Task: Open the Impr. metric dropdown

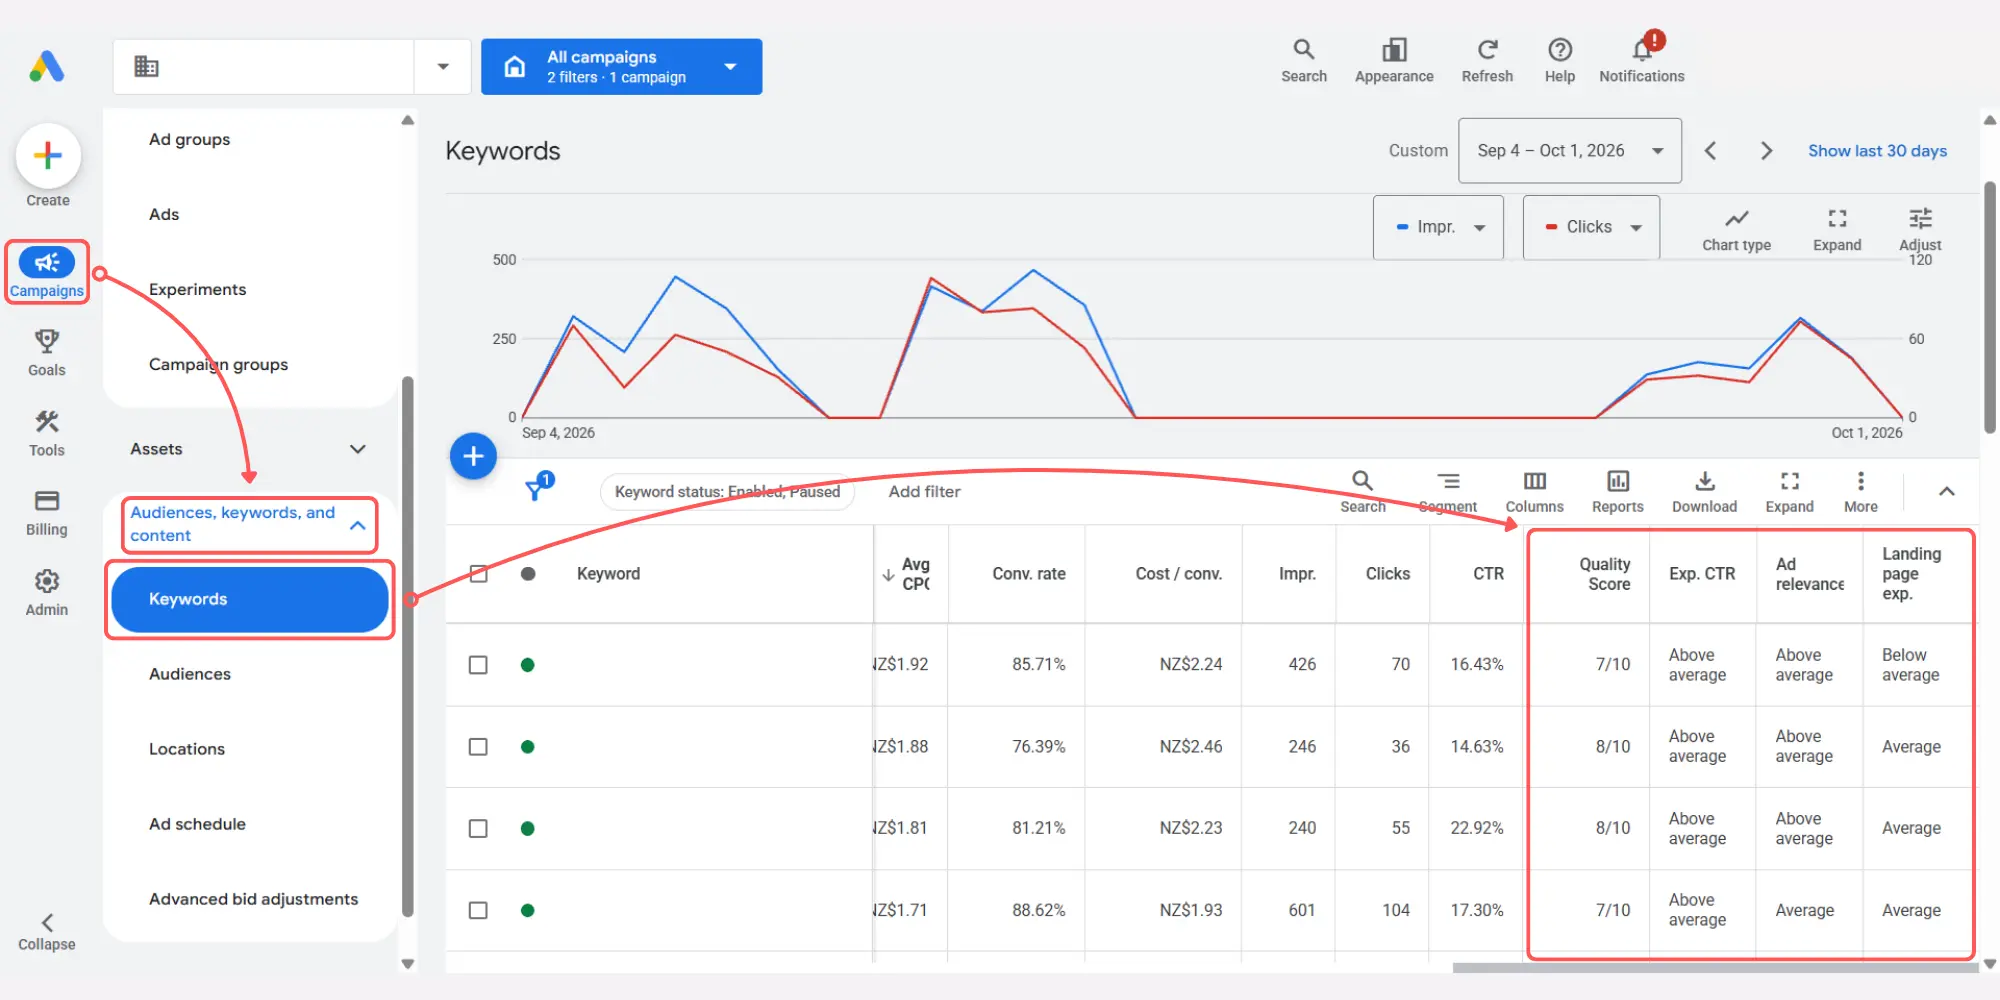Action: (1438, 228)
